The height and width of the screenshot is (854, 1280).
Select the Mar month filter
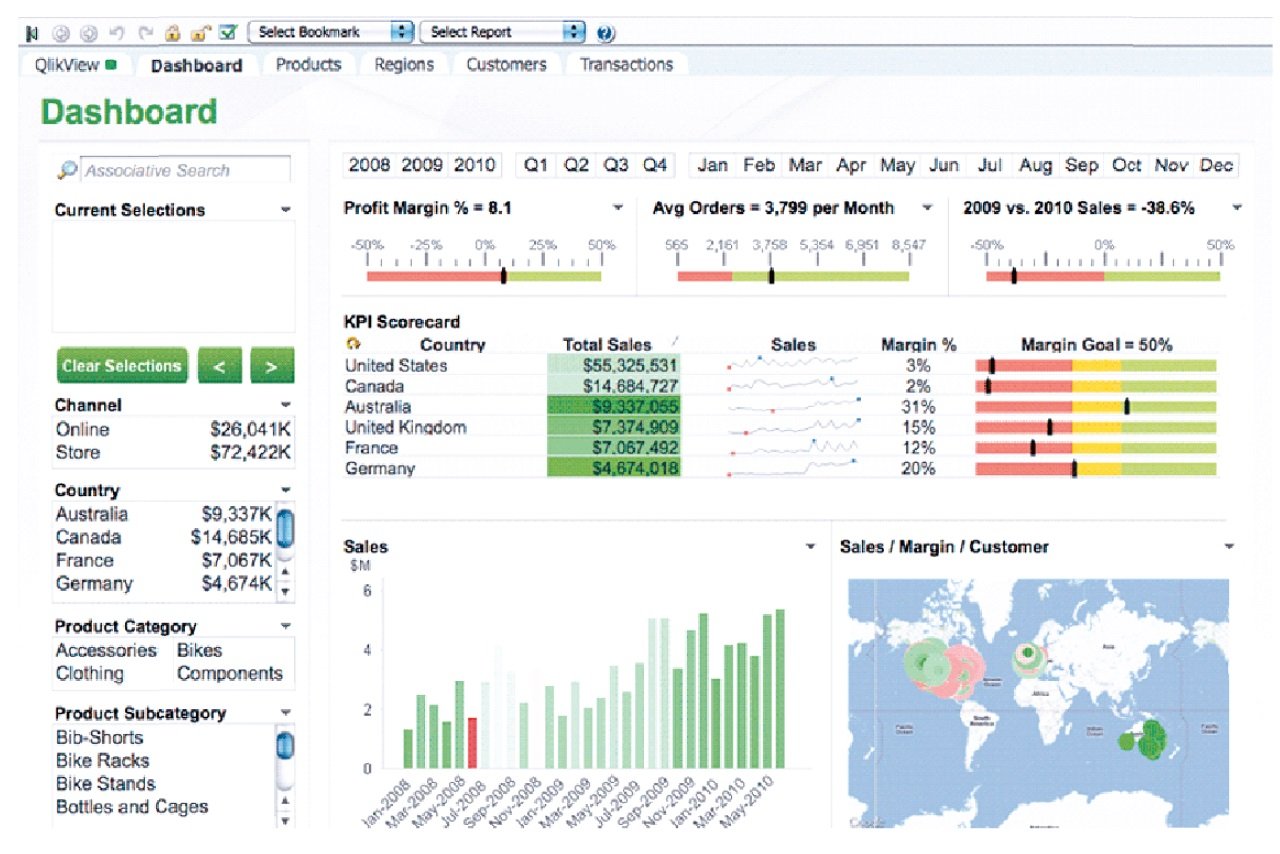[x=804, y=164]
